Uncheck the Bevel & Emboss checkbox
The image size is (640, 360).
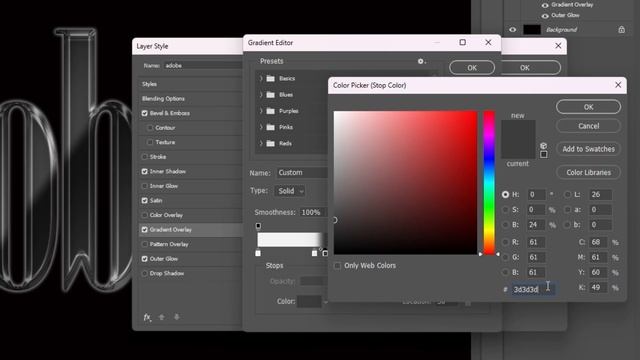coord(144,113)
